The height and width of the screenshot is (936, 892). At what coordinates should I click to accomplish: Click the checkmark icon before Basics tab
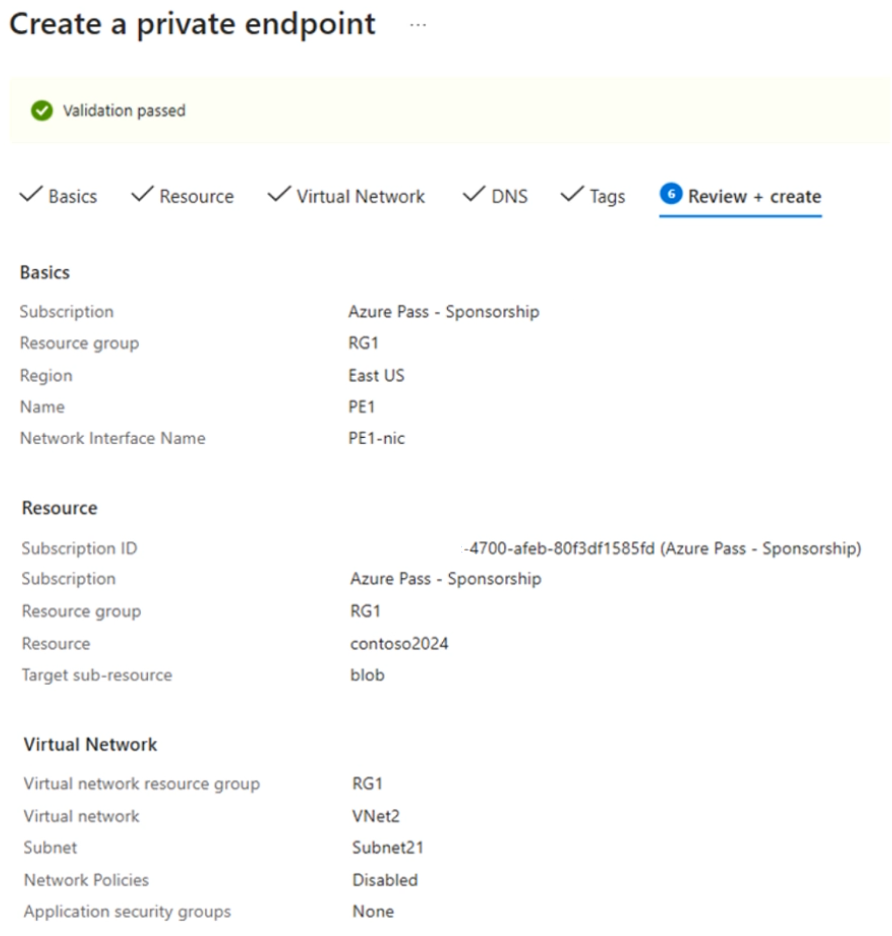point(31,195)
